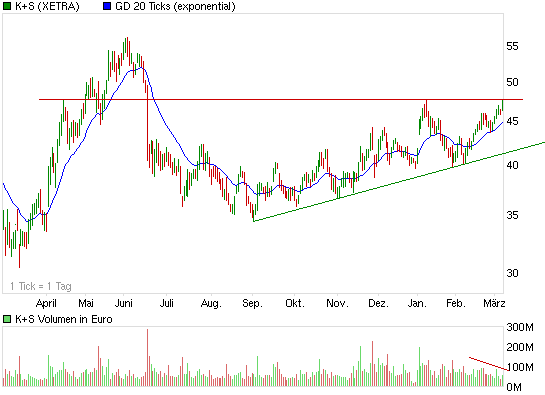
Task: Click the 'Juli' month label
Action: 166,303
